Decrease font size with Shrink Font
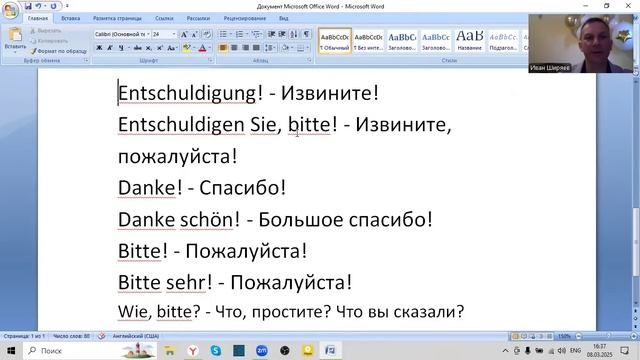Screen dimensions: 640x360 coord(195,34)
